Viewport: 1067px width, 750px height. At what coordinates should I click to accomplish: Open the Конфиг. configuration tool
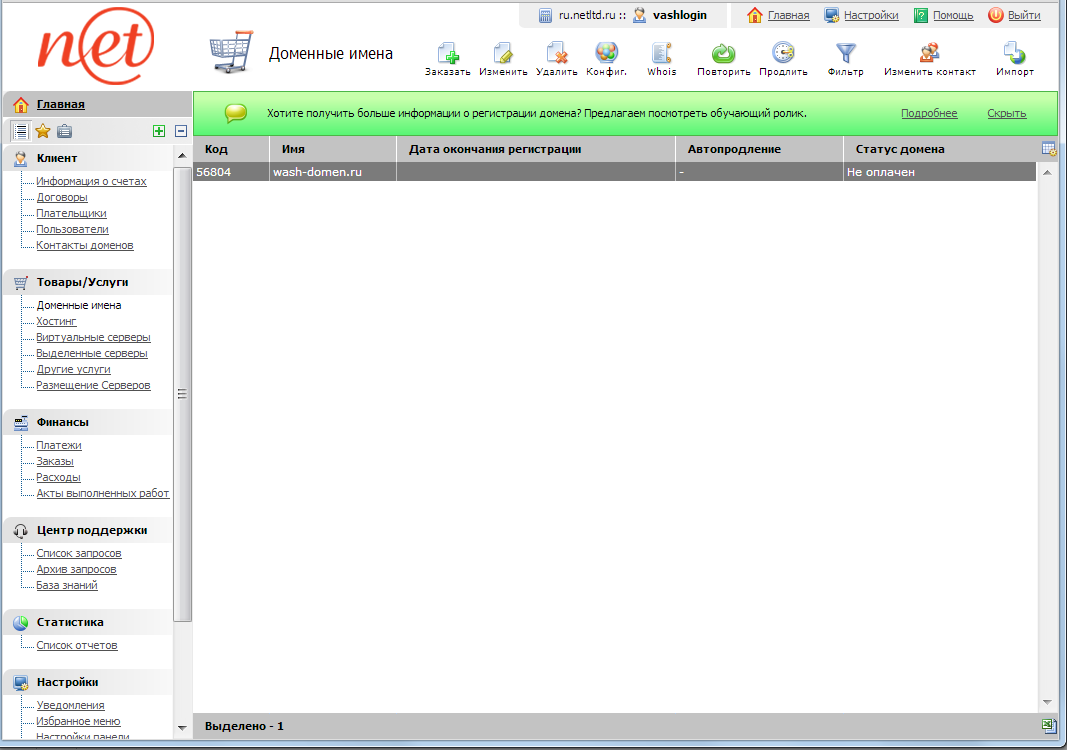[606, 54]
